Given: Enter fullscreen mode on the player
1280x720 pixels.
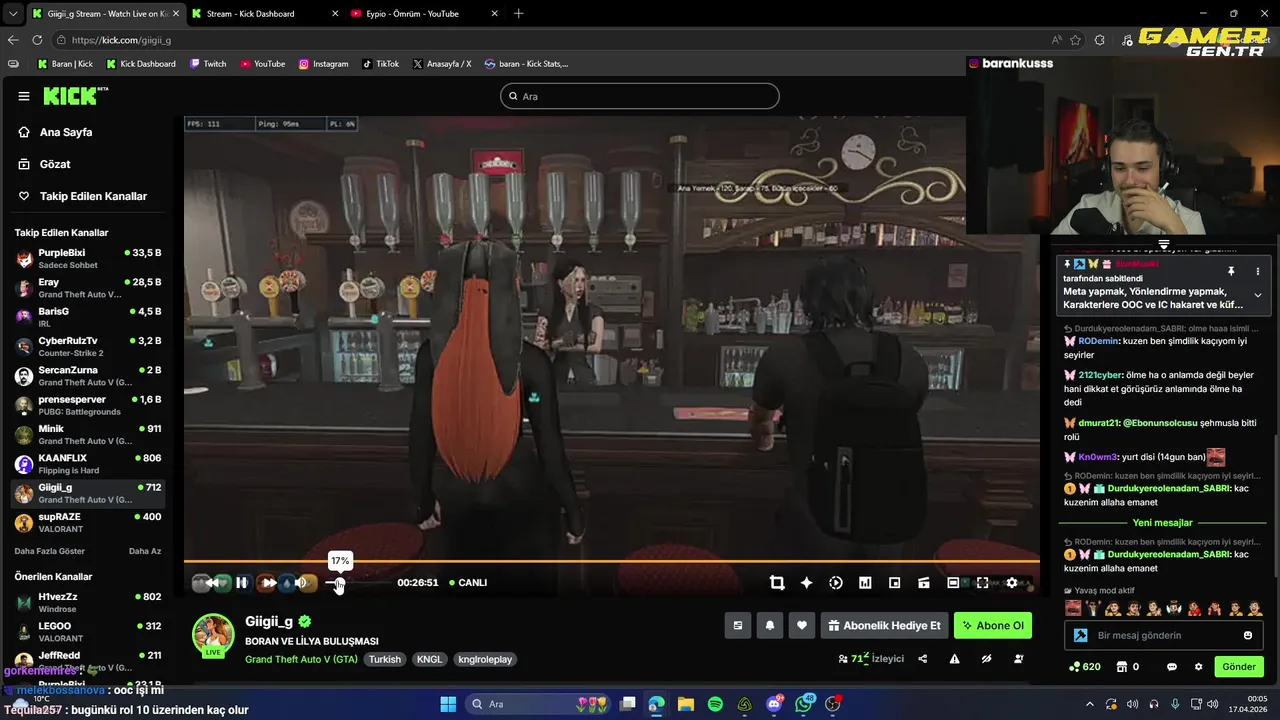Looking at the screenshot, I should coord(983,583).
